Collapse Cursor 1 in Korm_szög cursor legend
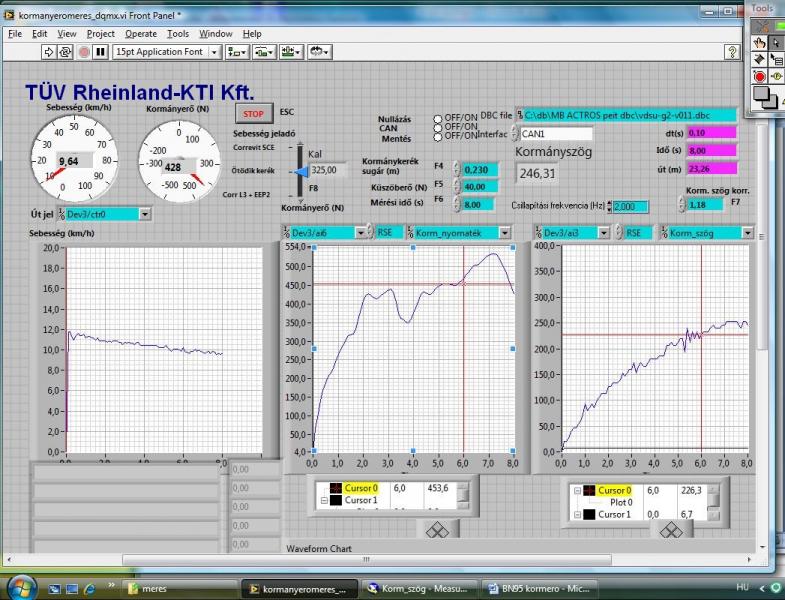 tap(577, 514)
